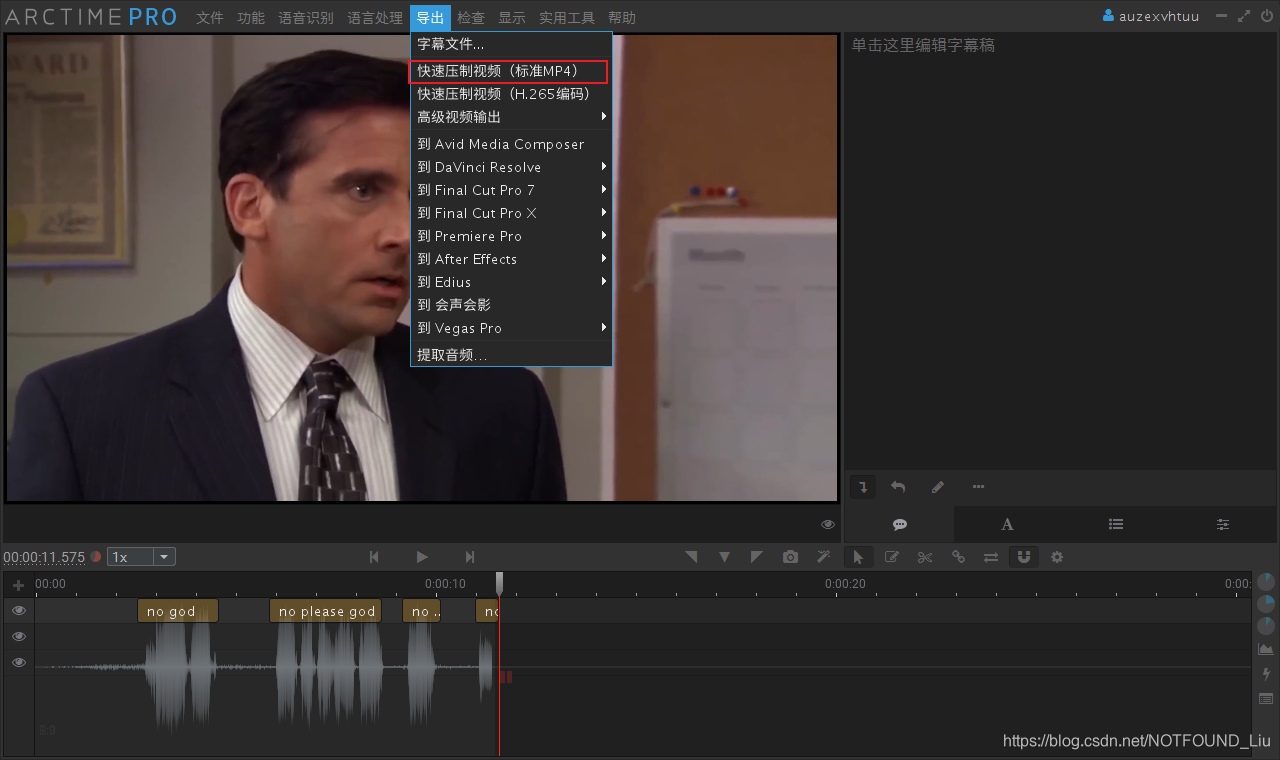1280x760 pixels.
Task: Click the pencil icon under the subtitle draft
Action: 938,487
